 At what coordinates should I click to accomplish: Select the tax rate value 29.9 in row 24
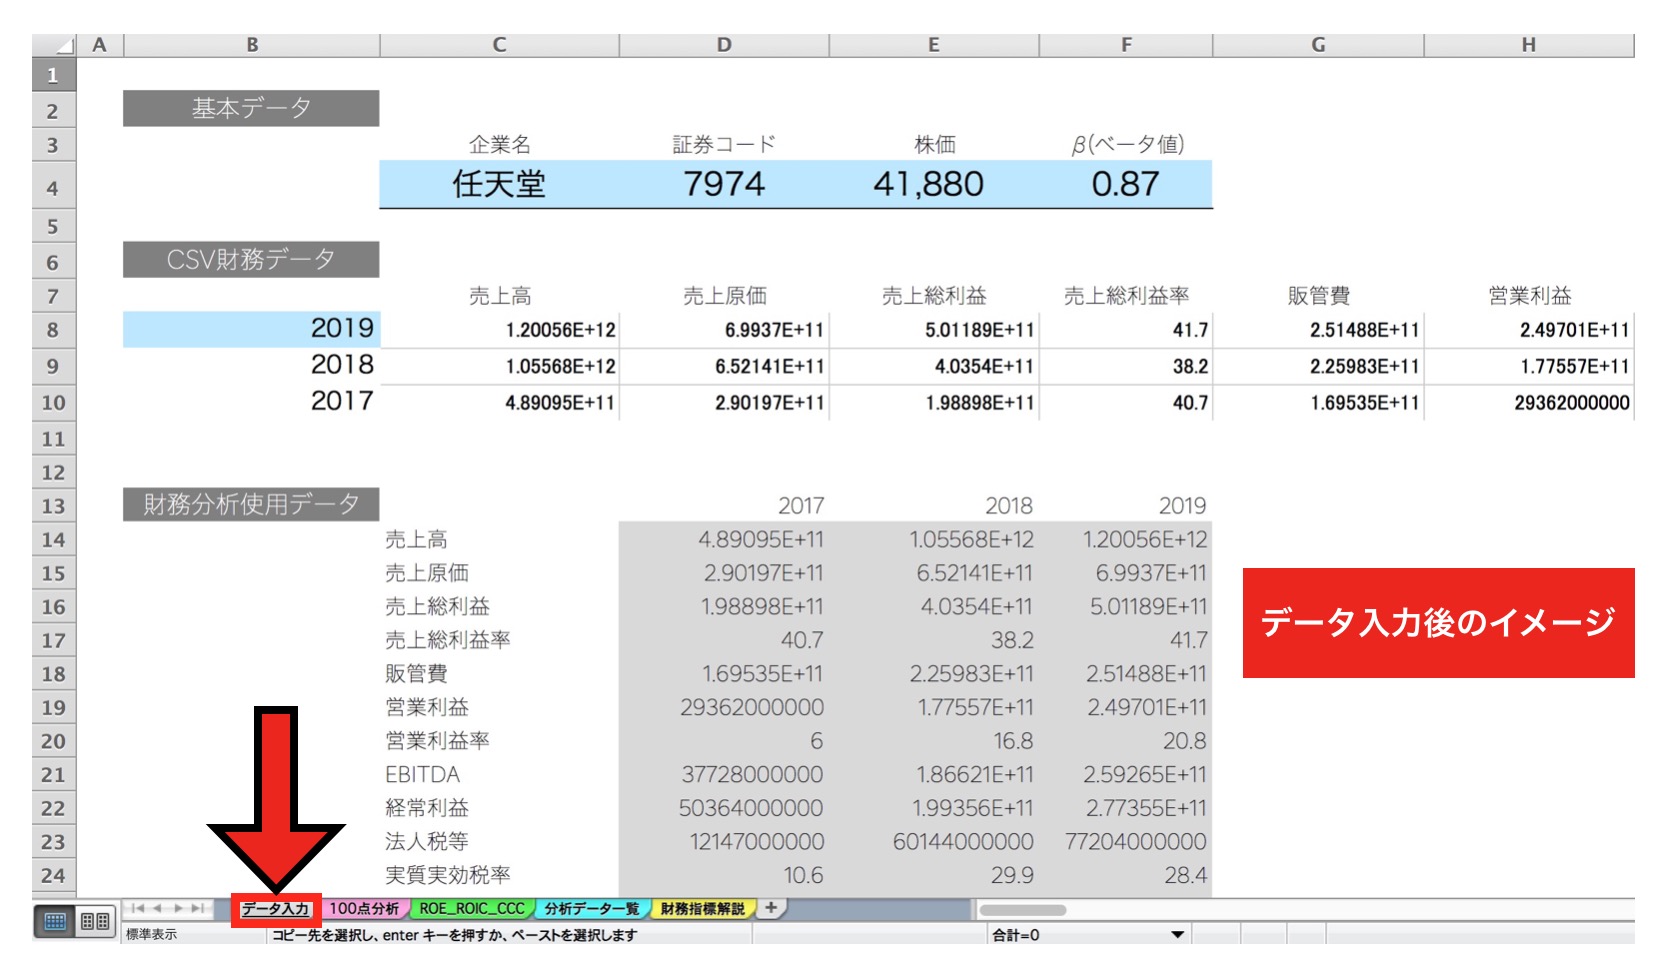(1012, 876)
